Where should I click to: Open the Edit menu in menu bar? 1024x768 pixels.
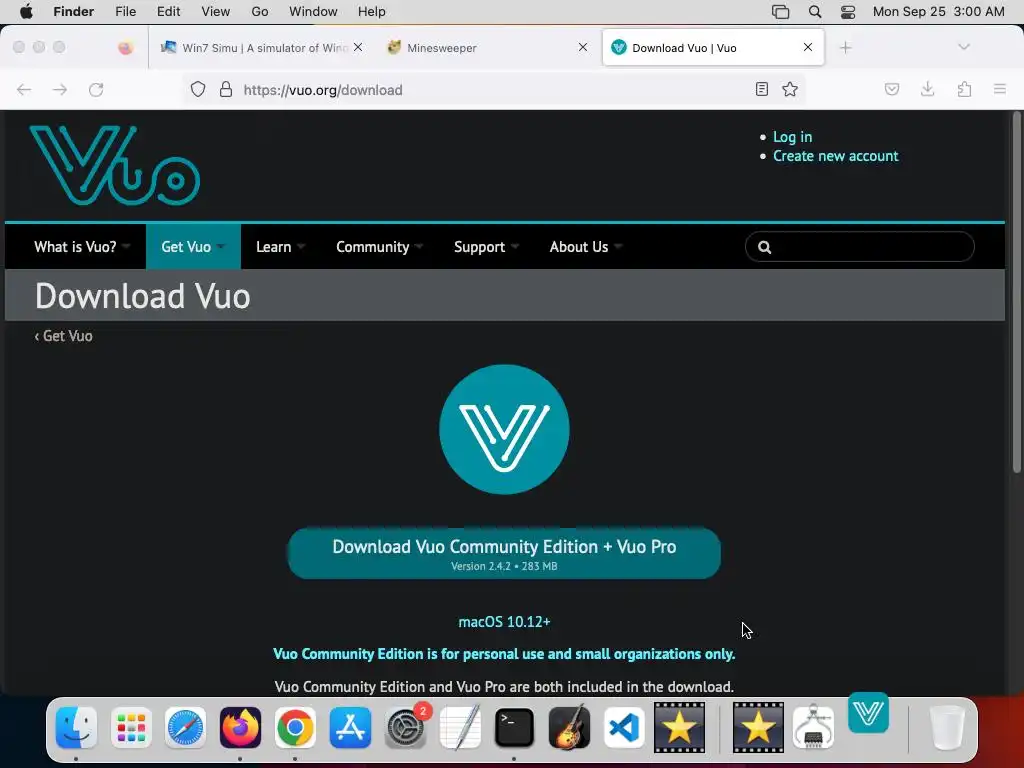[168, 12]
